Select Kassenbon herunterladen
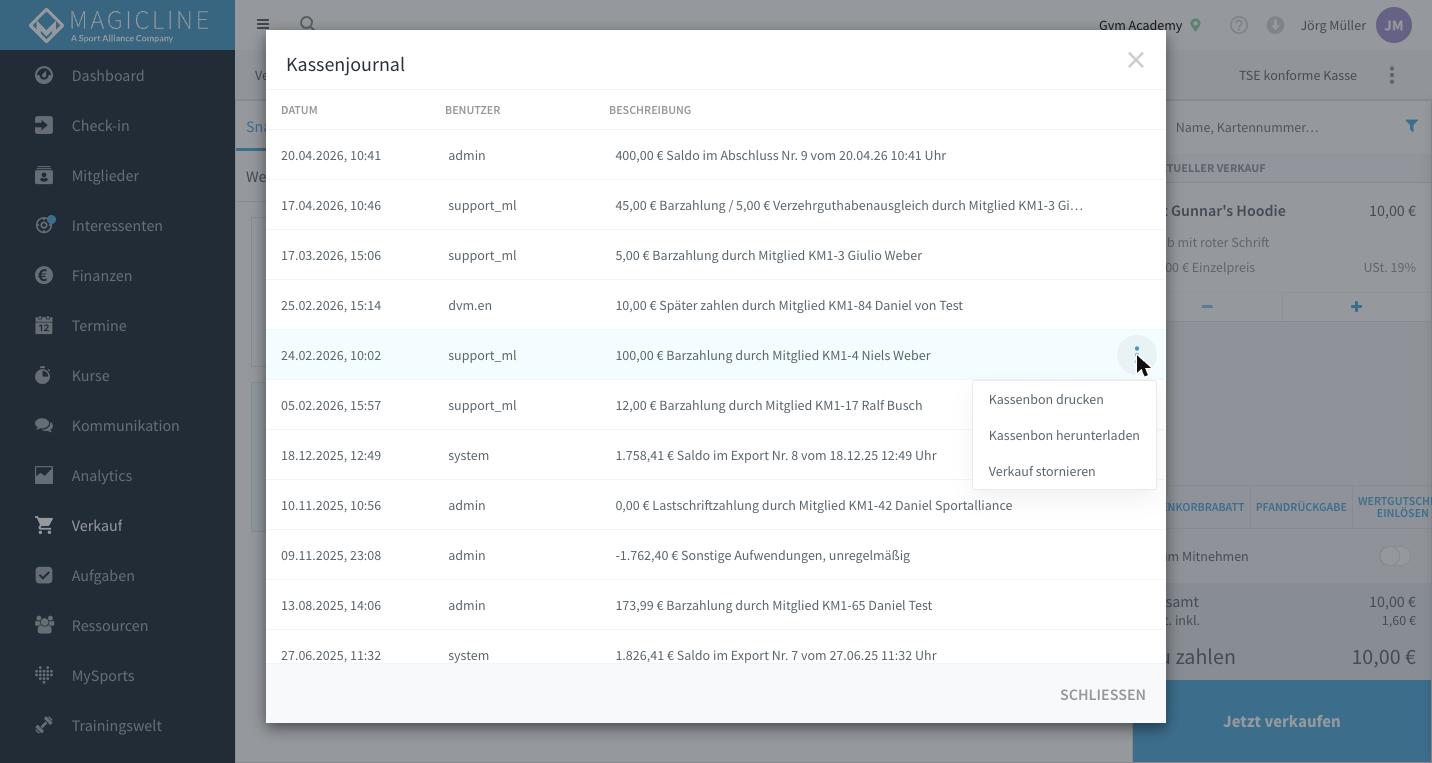 [1064, 435]
